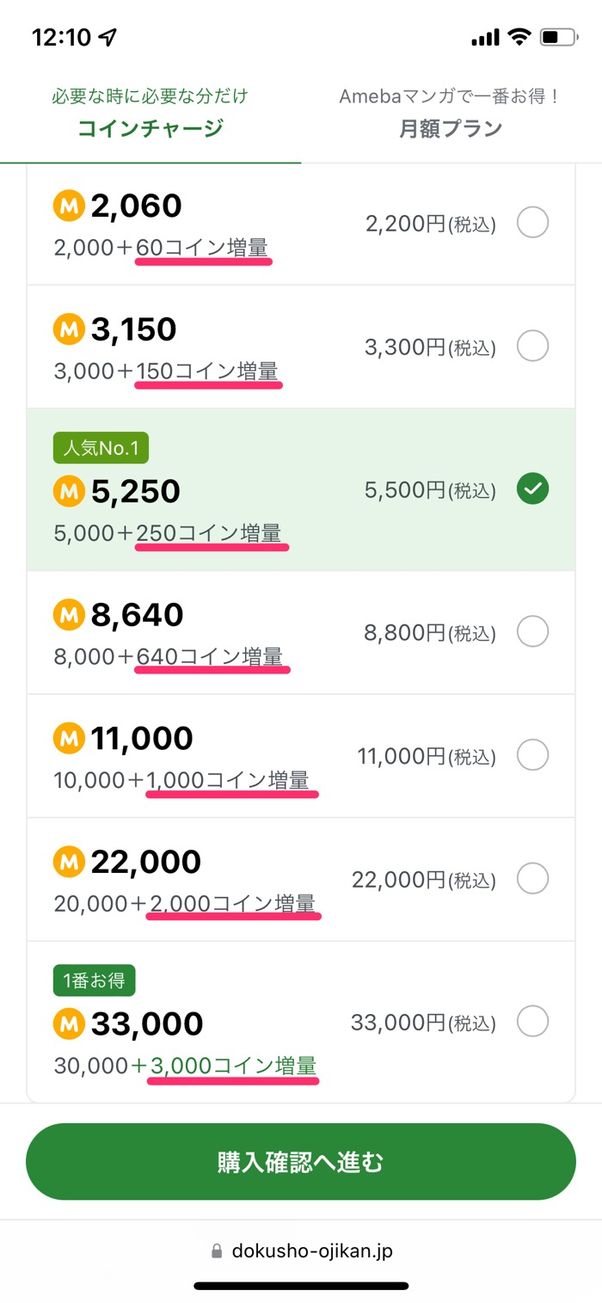Click the coin icon in the 人気No.1 plan

pos(67,491)
